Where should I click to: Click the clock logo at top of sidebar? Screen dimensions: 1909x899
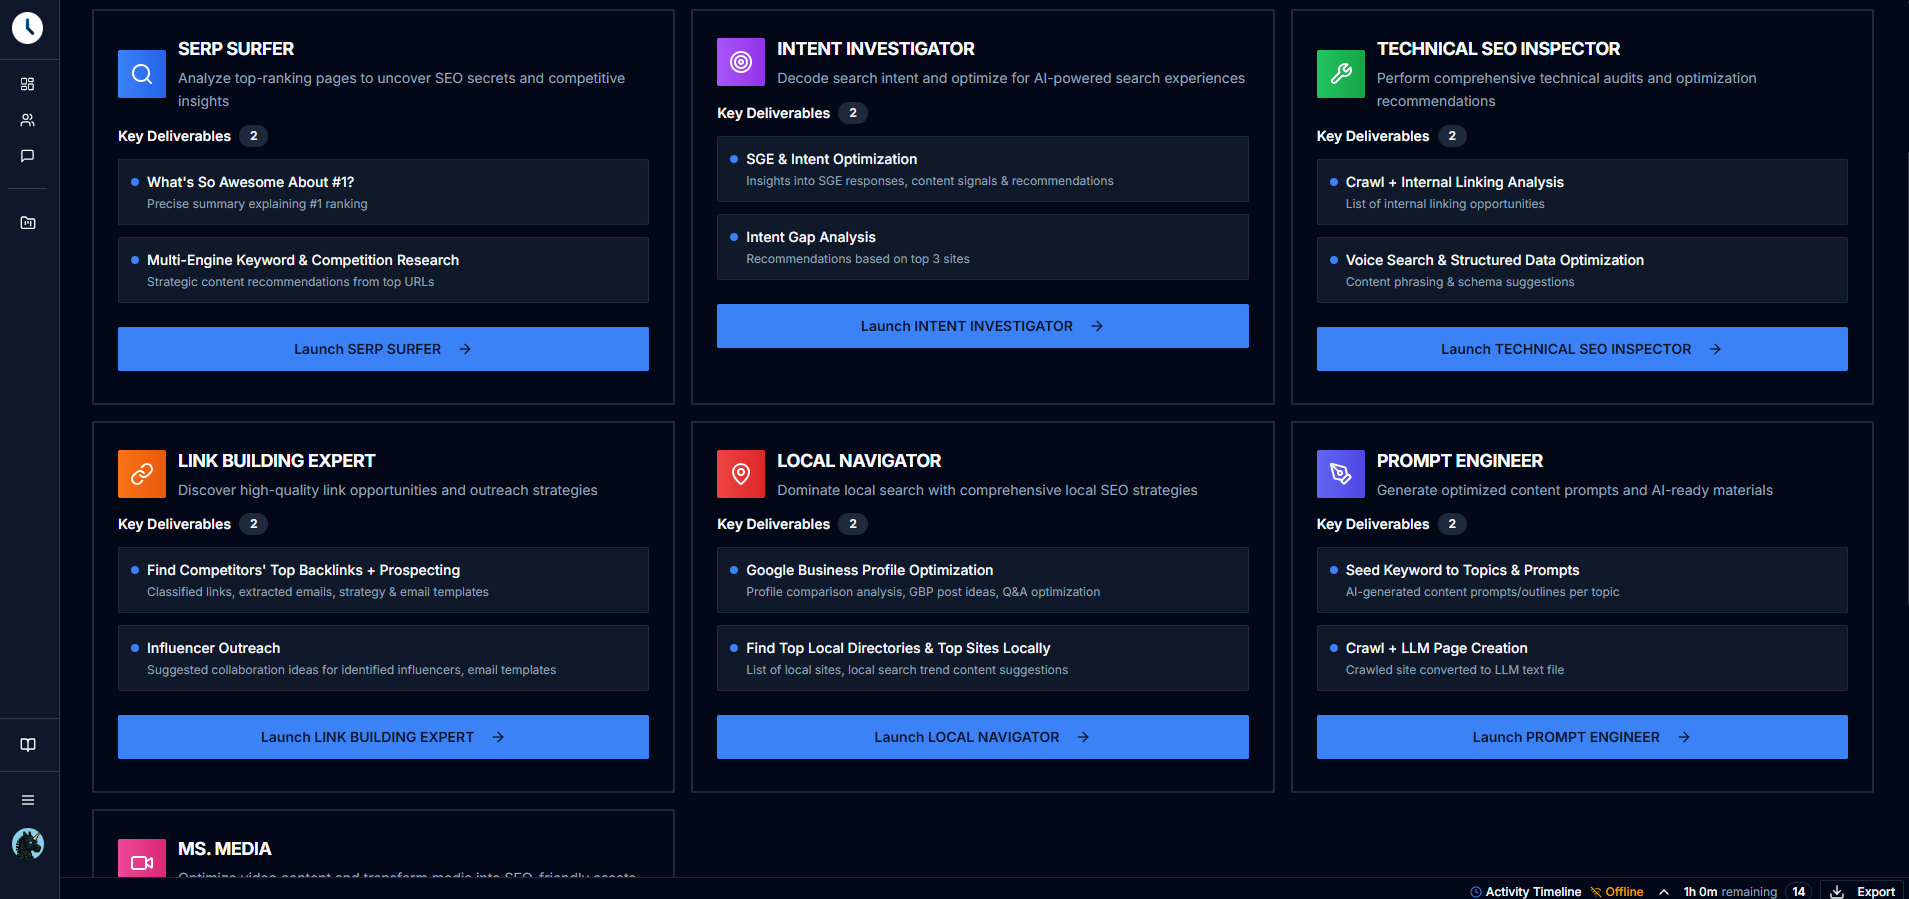pyautogui.click(x=28, y=28)
